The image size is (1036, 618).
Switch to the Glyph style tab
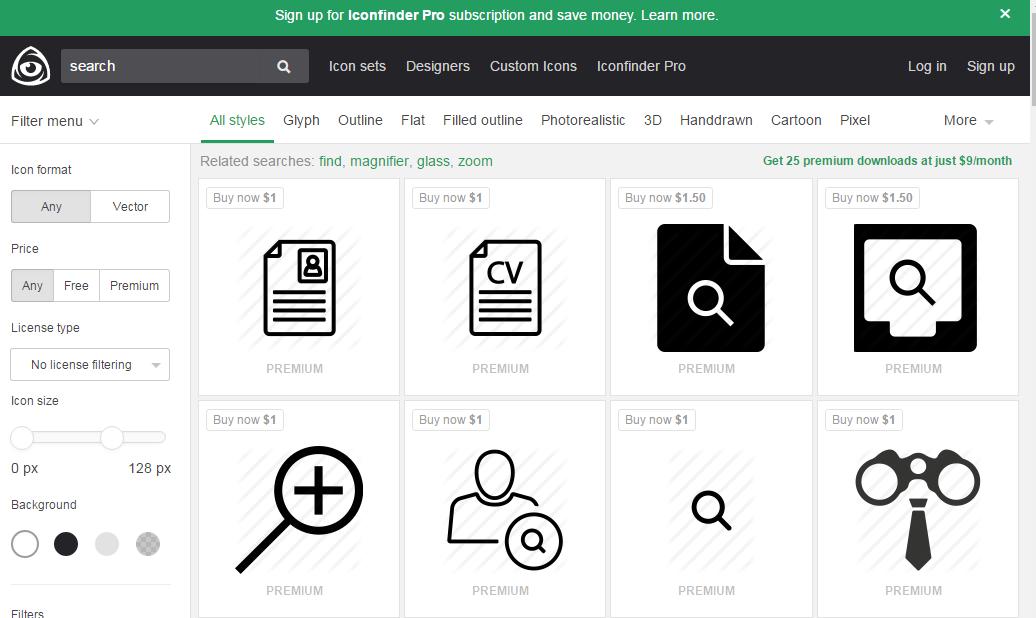tap(301, 120)
